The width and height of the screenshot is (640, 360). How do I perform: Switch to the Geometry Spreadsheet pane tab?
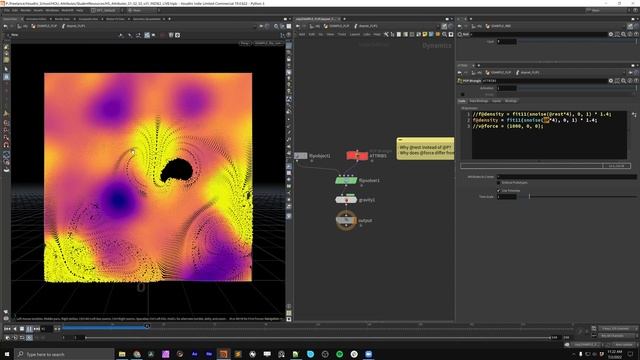tap(147, 19)
